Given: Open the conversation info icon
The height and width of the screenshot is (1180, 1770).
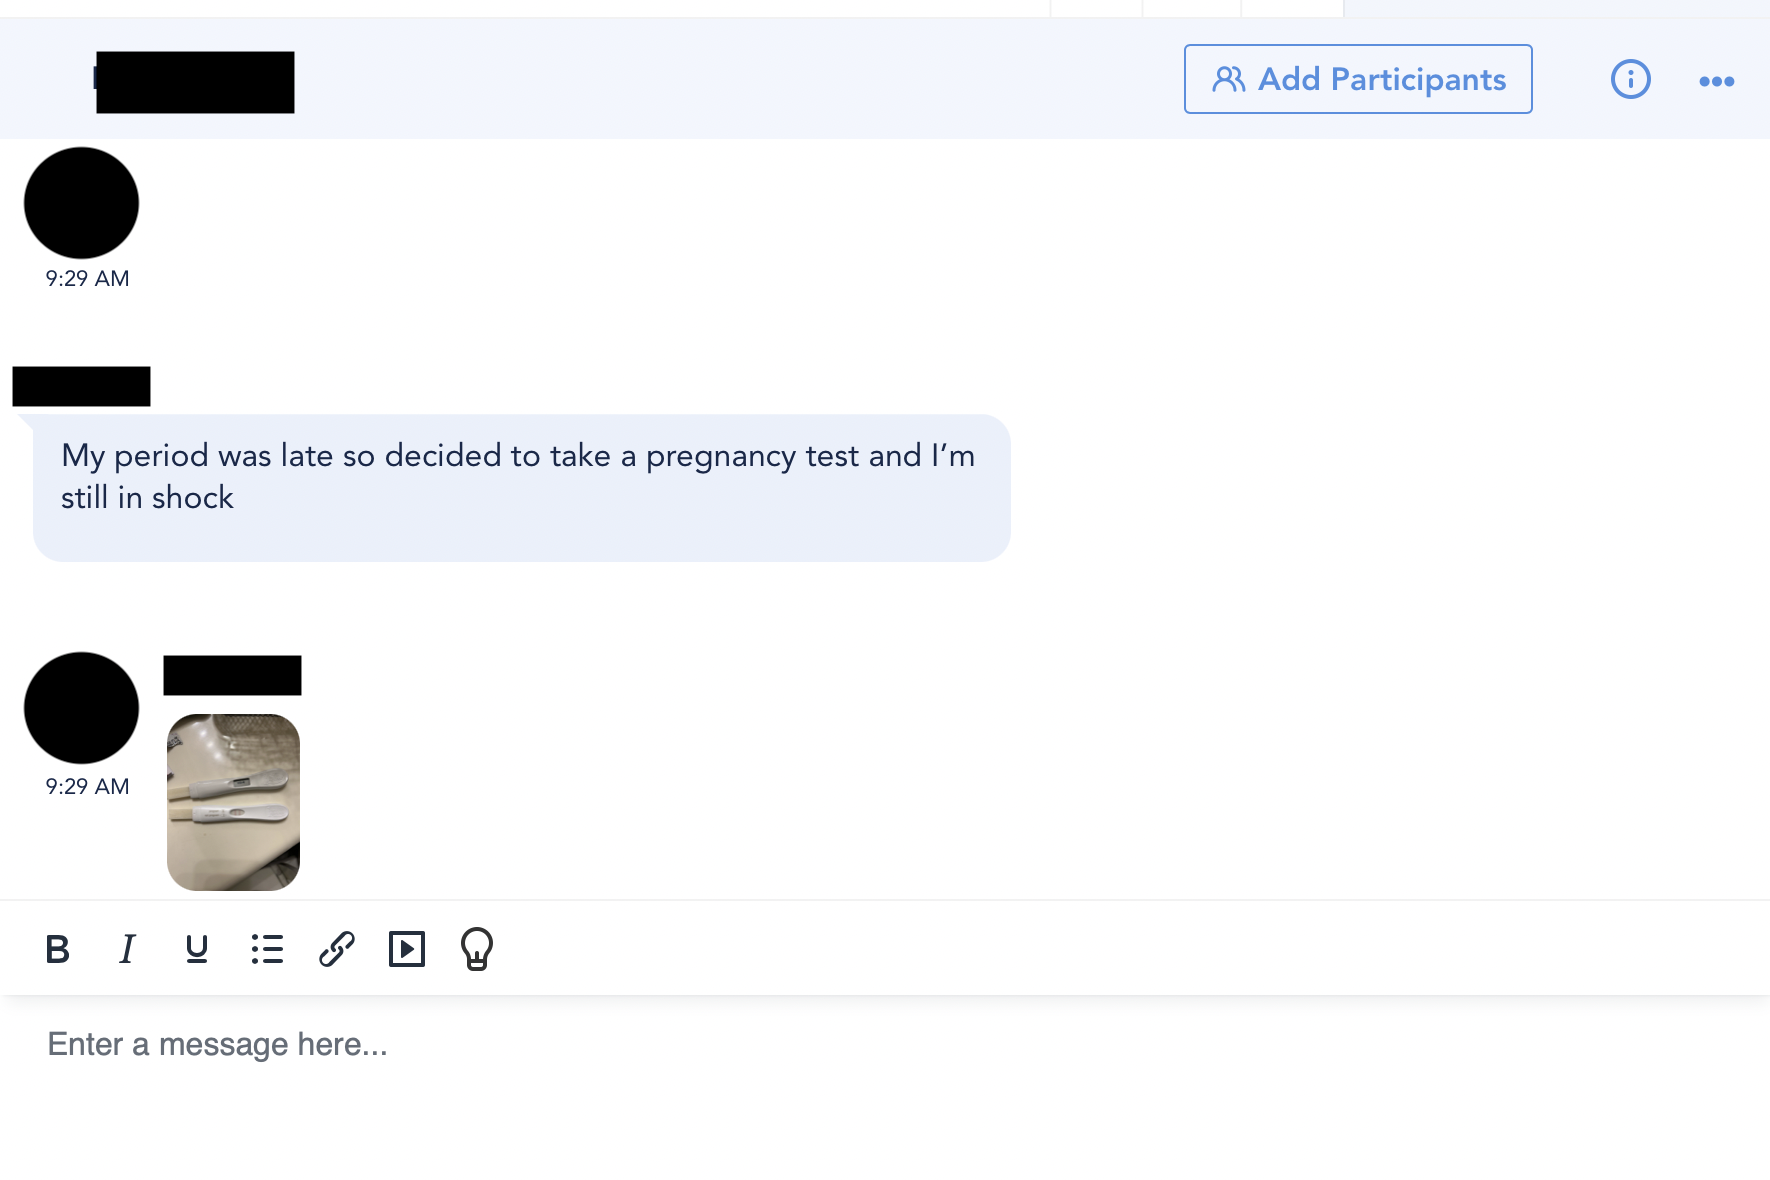Looking at the screenshot, I should tap(1630, 79).
